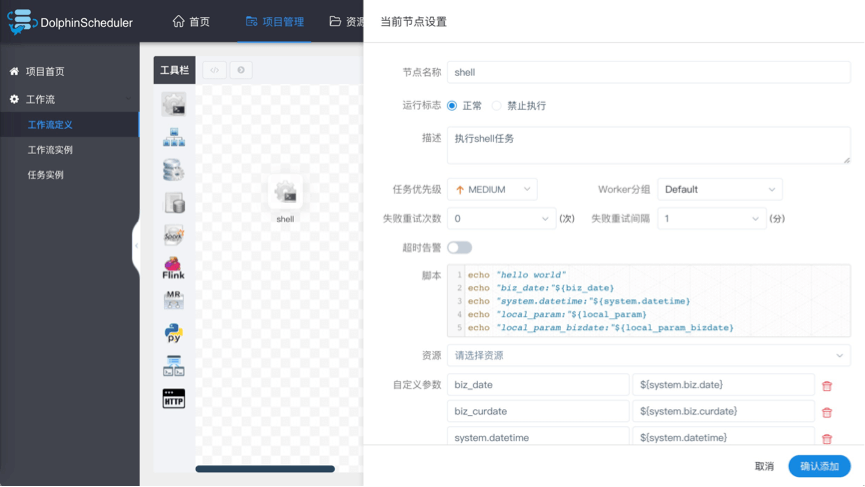This screenshot has height=487, width=865.
Task: Click the circular arrow toolbar button
Action: (x=241, y=70)
